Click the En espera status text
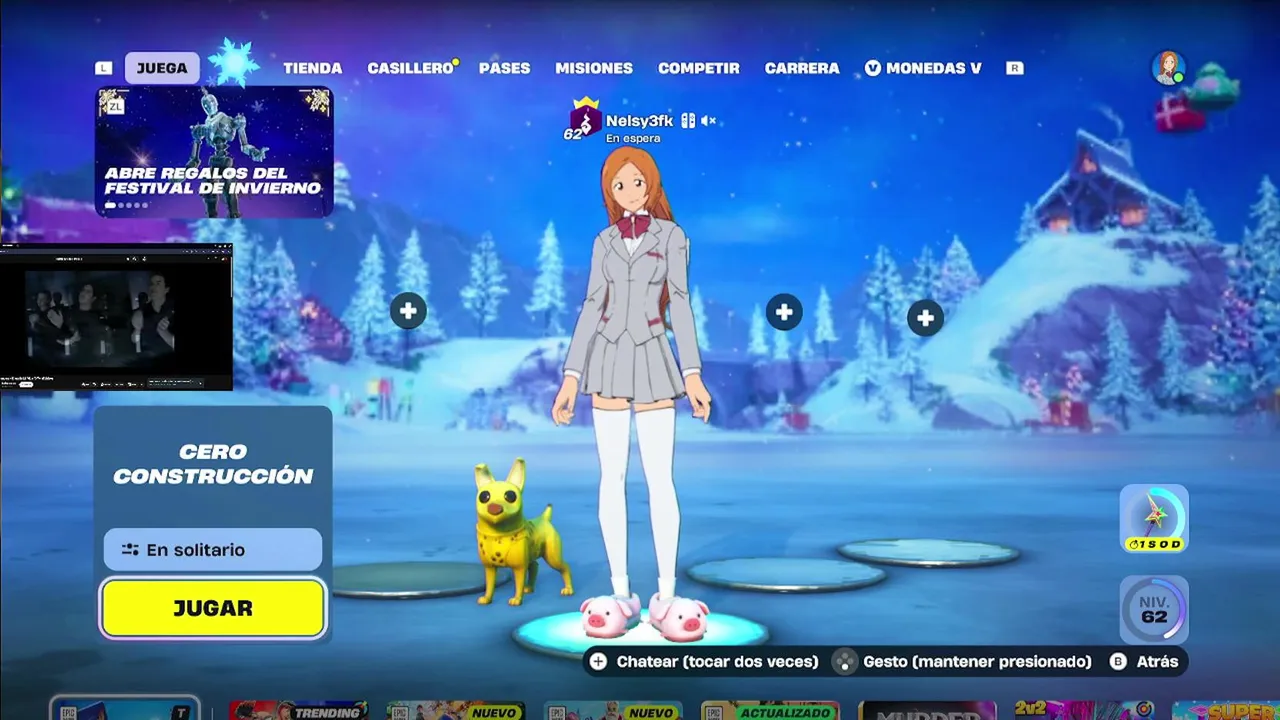The width and height of the screenshot is (1280, 720). (633, 139)
